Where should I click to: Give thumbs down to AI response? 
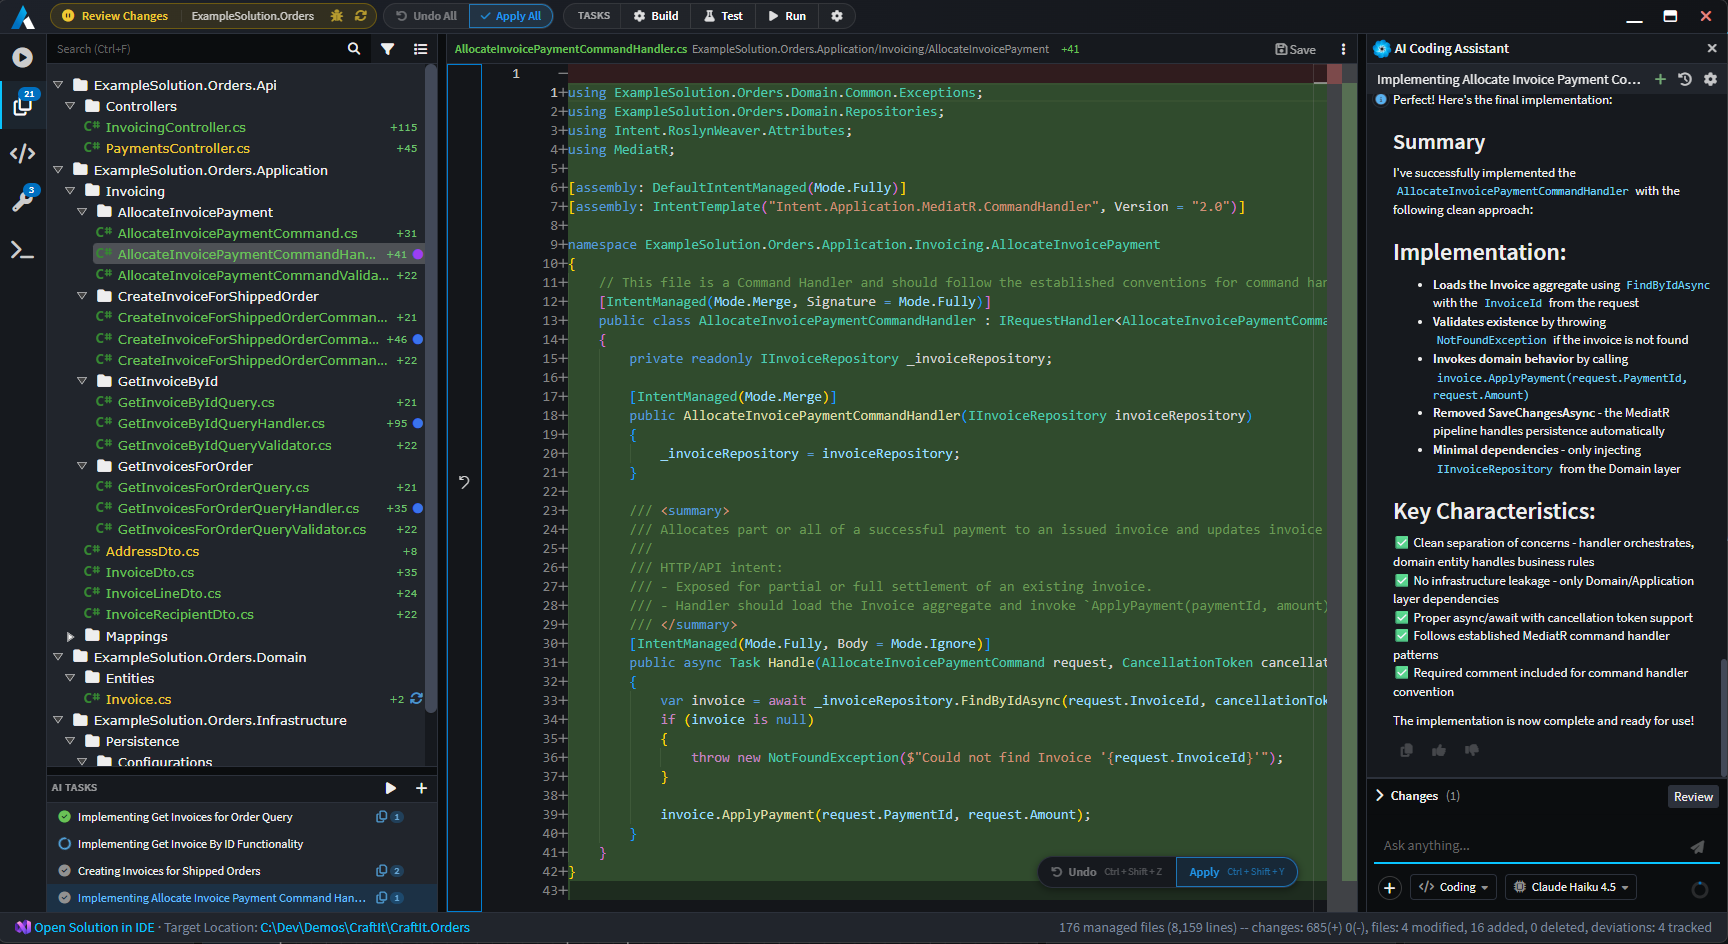(x=1472, y=750)
